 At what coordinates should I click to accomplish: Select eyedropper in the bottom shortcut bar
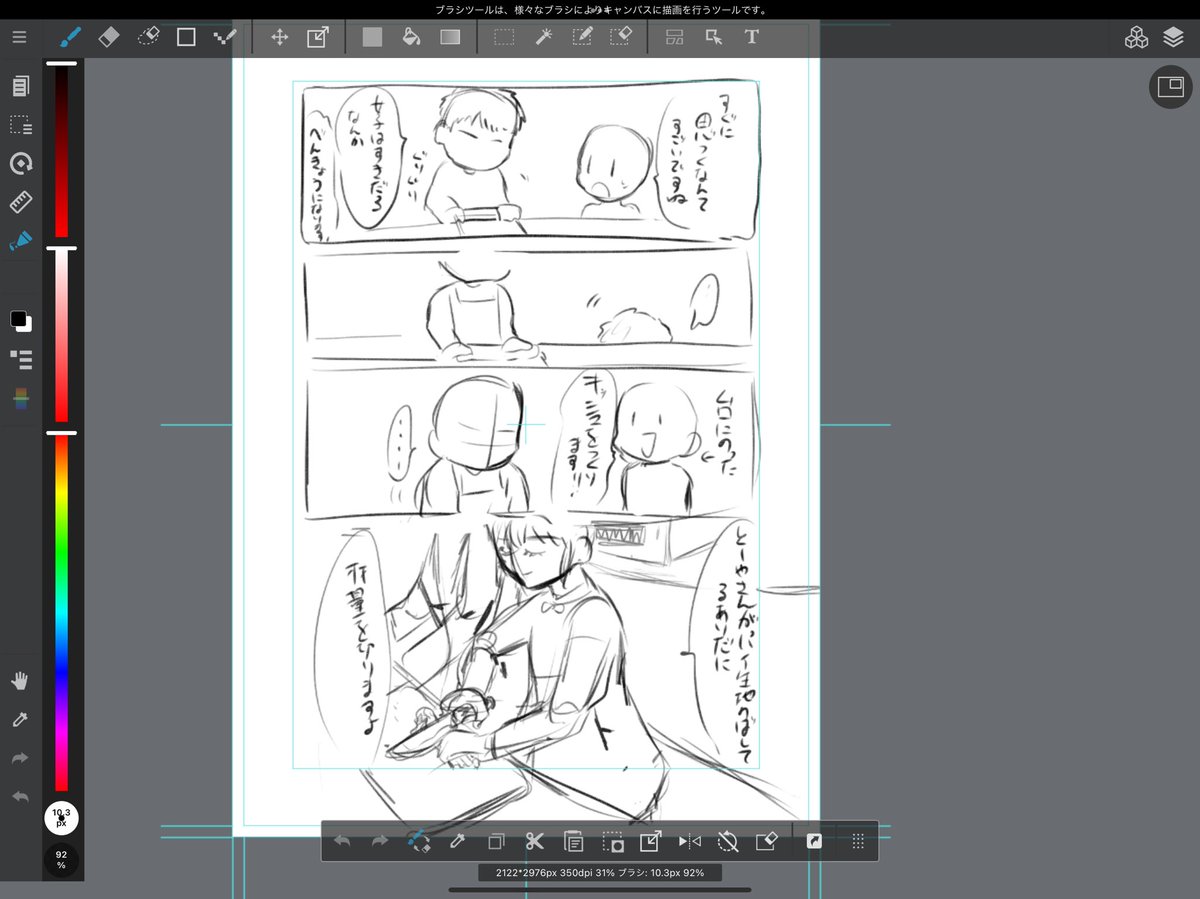point(457,841)
